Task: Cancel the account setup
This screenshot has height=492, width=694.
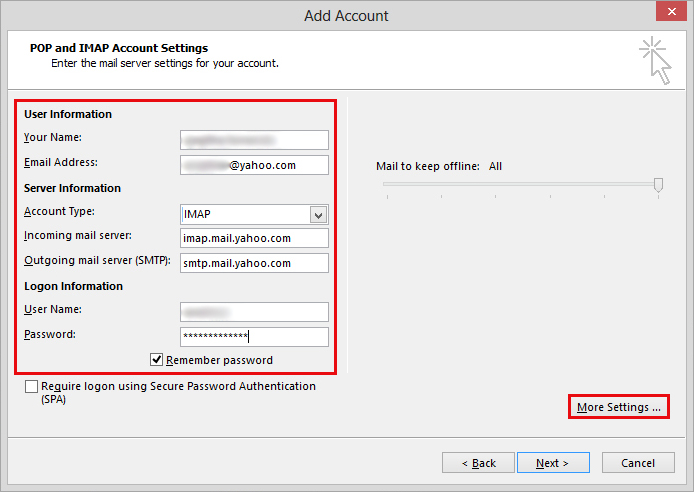Action: point(638,463)
